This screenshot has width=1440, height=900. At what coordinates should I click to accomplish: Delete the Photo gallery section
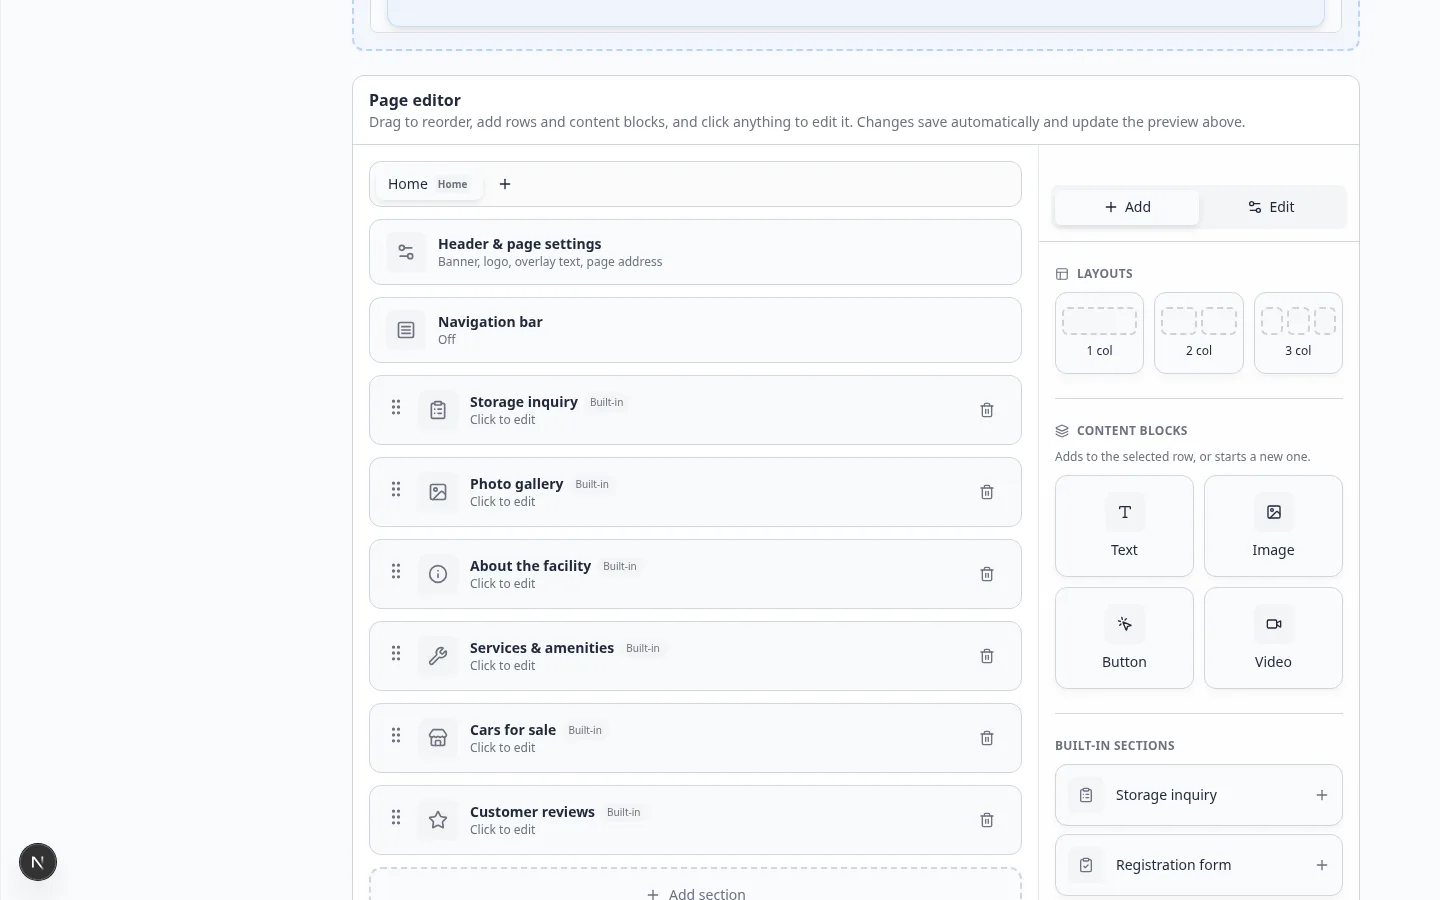pos(987,492)
